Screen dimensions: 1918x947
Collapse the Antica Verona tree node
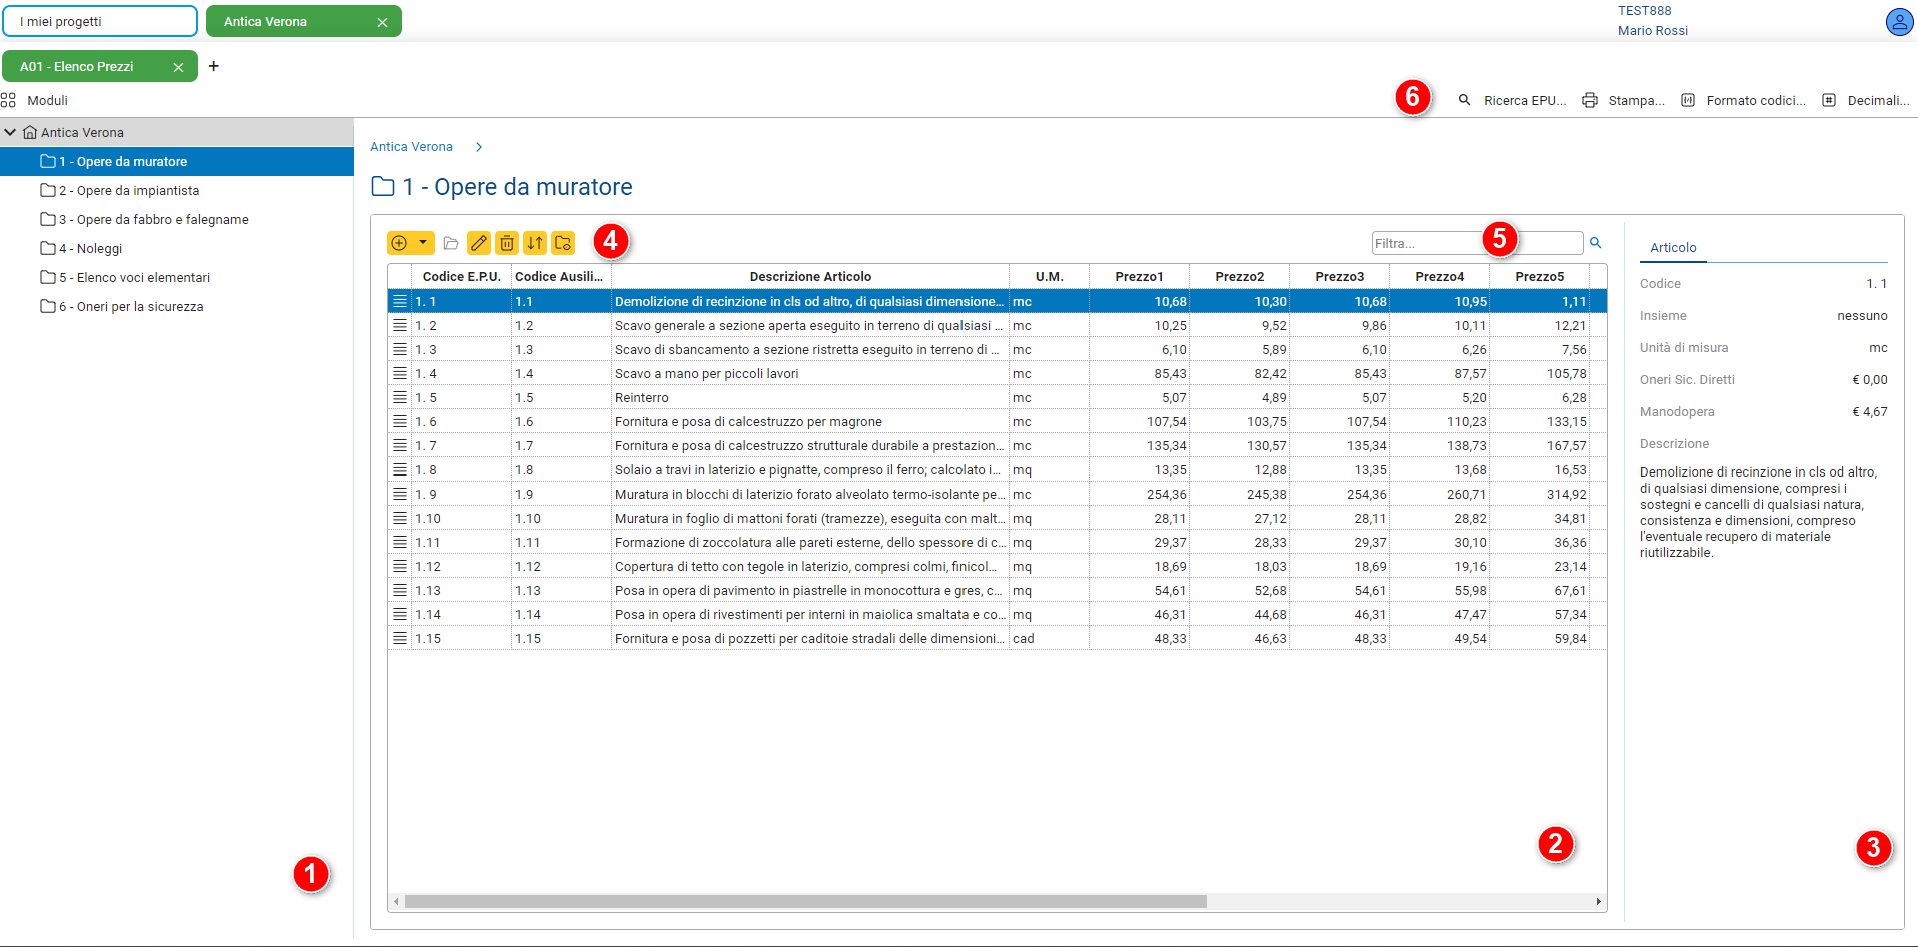pyautogui.click(x=11, y=132)
